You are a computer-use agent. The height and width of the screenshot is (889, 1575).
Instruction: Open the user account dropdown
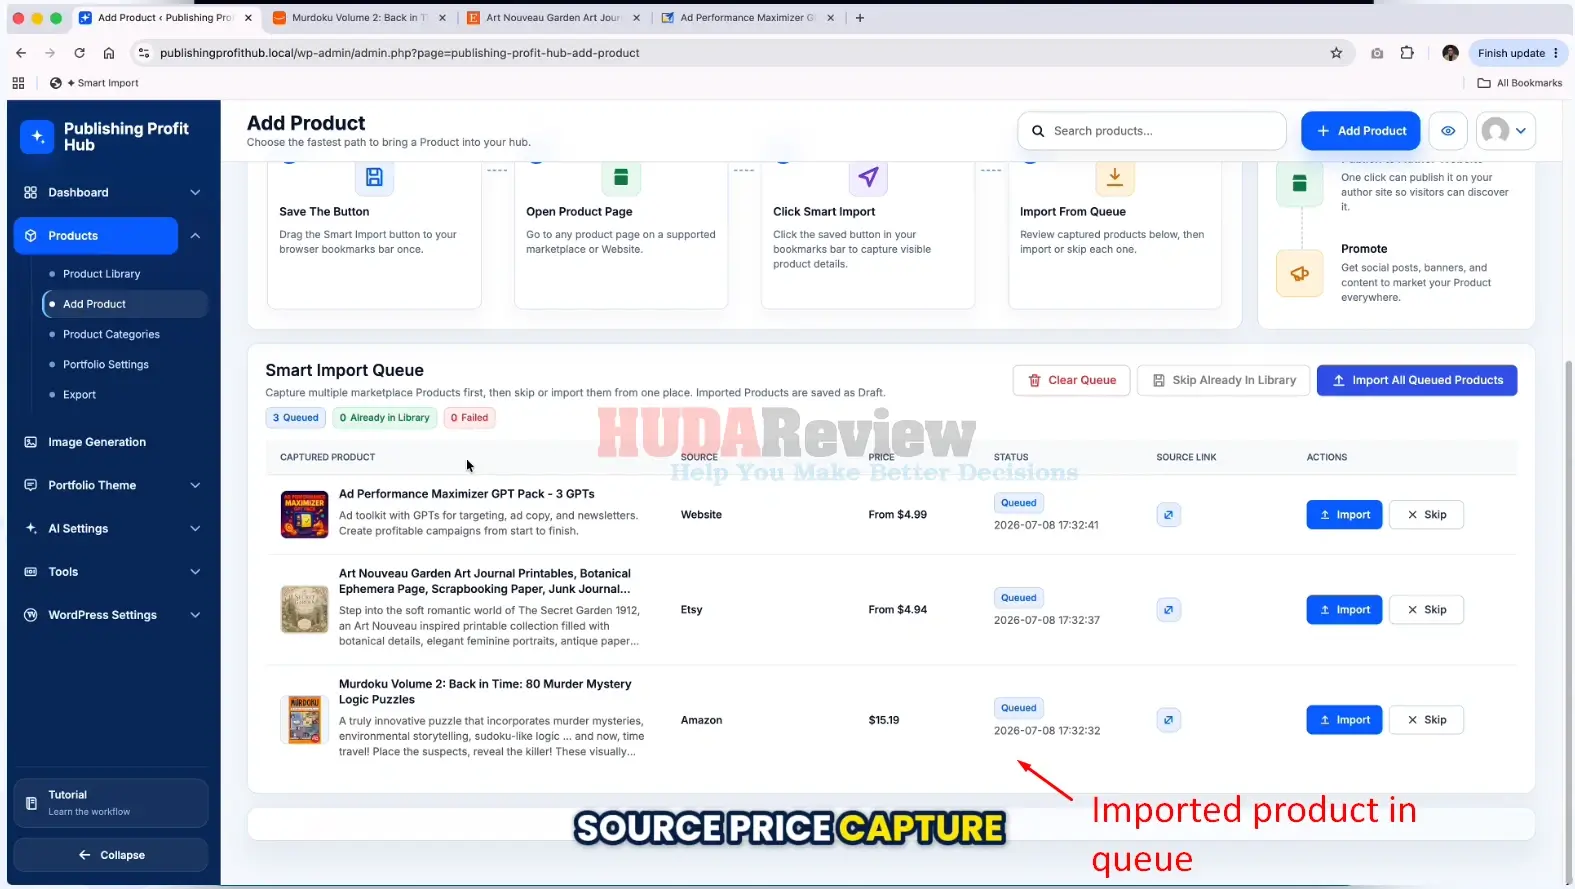click(x=1506, y=131)
